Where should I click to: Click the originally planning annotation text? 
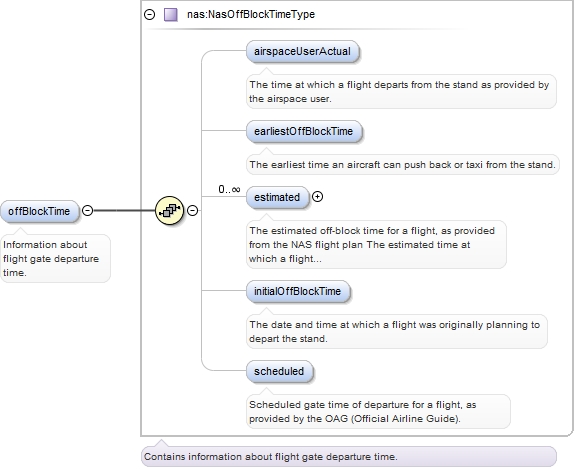click(397, 331)
